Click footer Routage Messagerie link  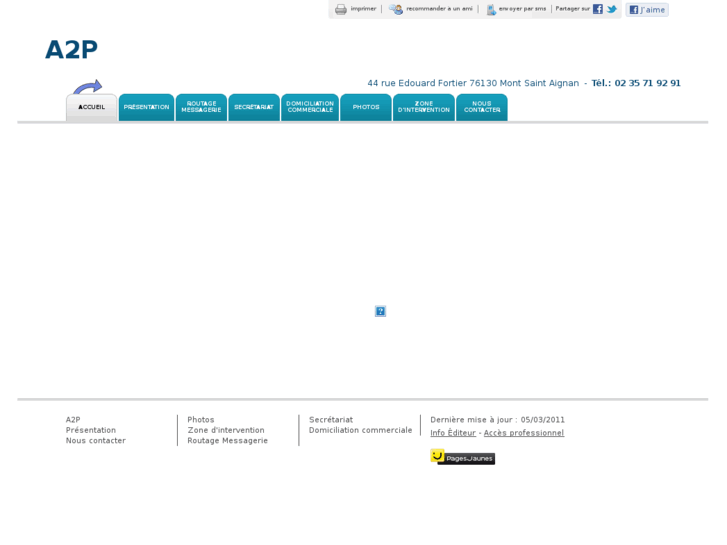point(228,441)
